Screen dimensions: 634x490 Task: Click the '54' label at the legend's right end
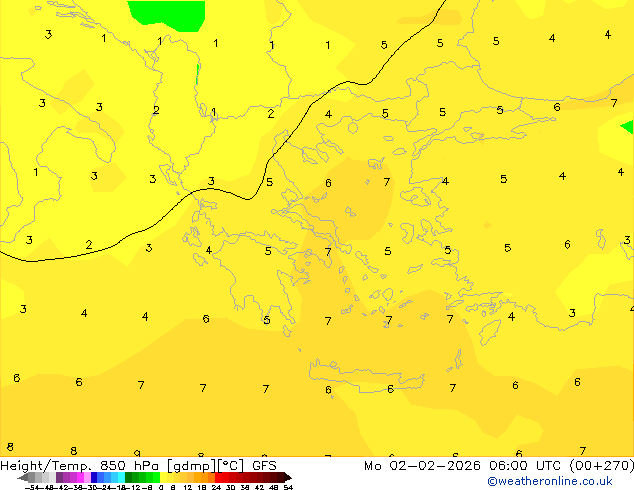tap(288, 487)
